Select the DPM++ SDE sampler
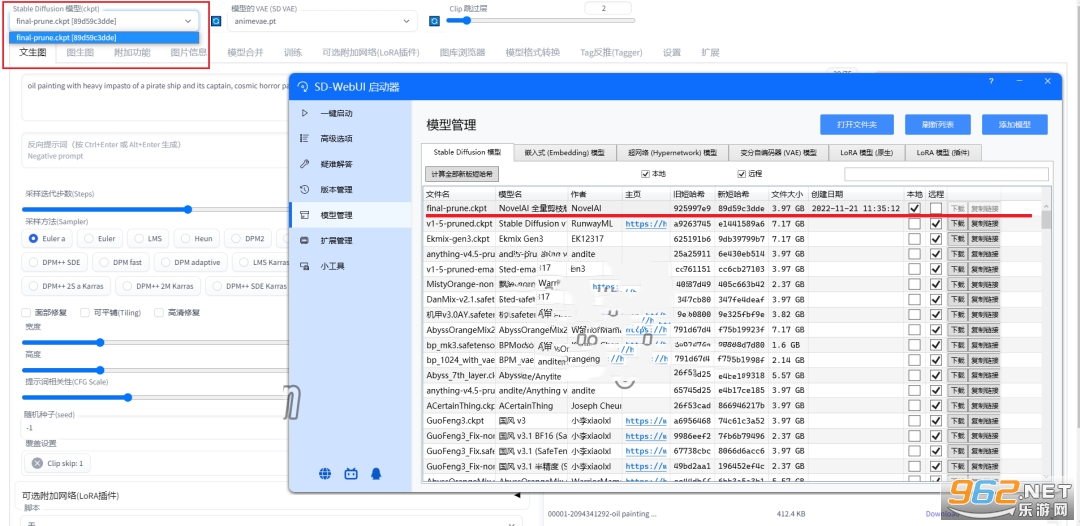1080x526 pixels. click(55, 262)
